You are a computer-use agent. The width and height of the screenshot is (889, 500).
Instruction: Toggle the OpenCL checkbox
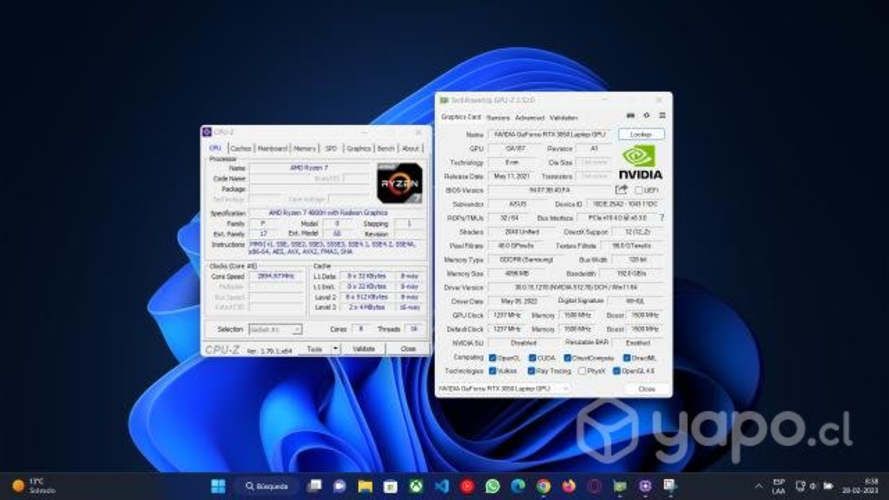click(493, 358)
